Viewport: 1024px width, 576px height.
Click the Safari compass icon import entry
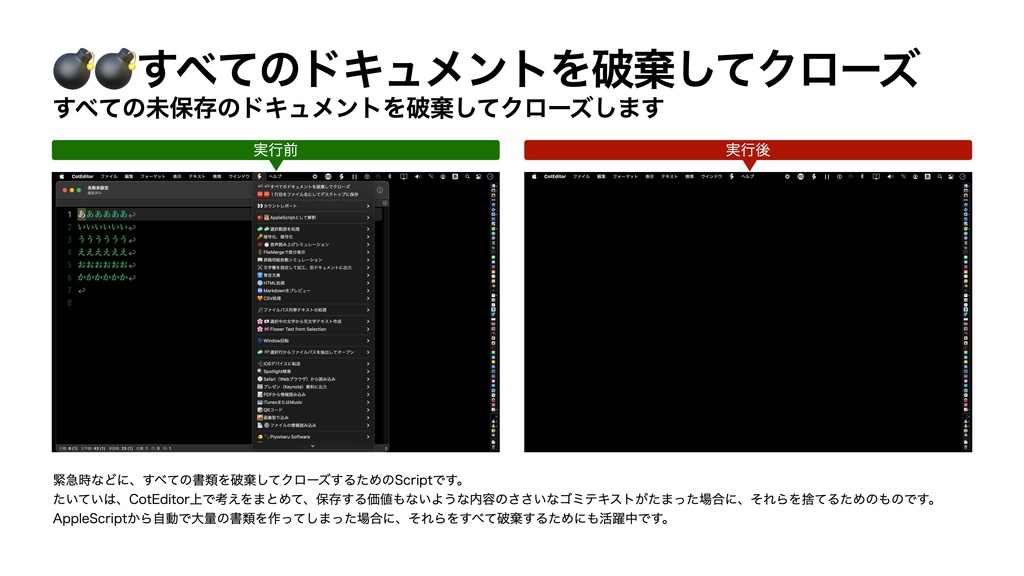pyautogui.click(x=260, y=378)
